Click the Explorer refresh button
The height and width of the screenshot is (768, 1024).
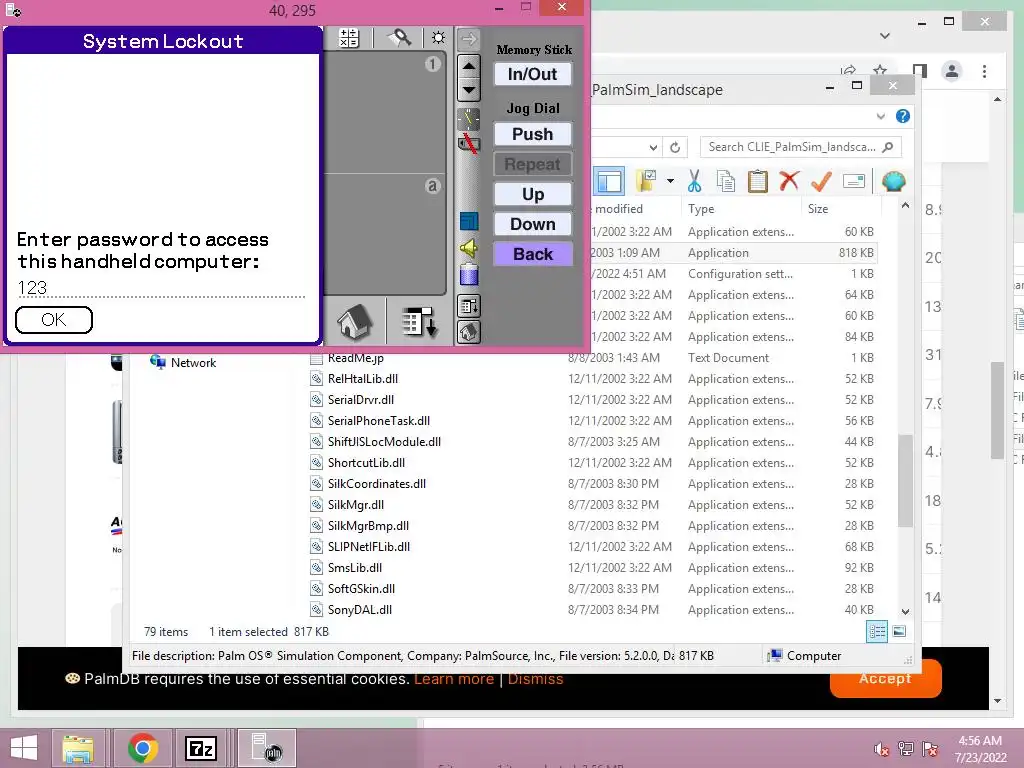(x=675, y=148)
